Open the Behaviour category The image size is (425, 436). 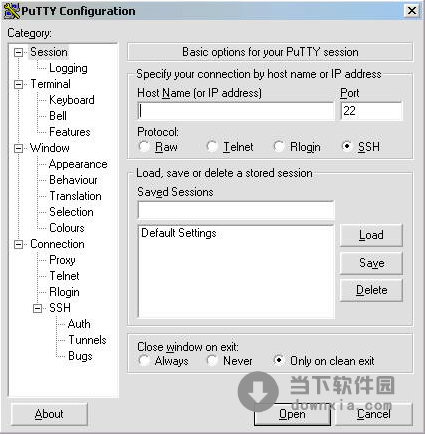coord(73,180)
